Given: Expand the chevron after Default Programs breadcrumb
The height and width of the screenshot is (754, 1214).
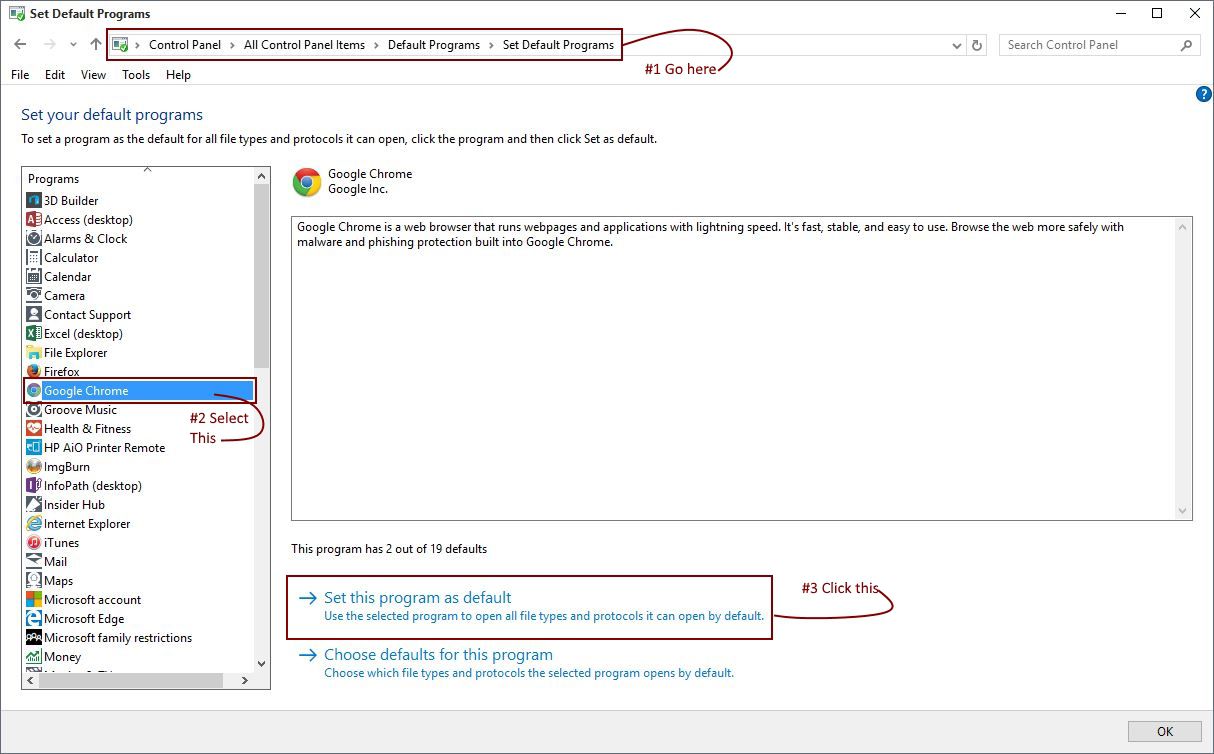Looking at the screenshot, I should coord(491,45).
